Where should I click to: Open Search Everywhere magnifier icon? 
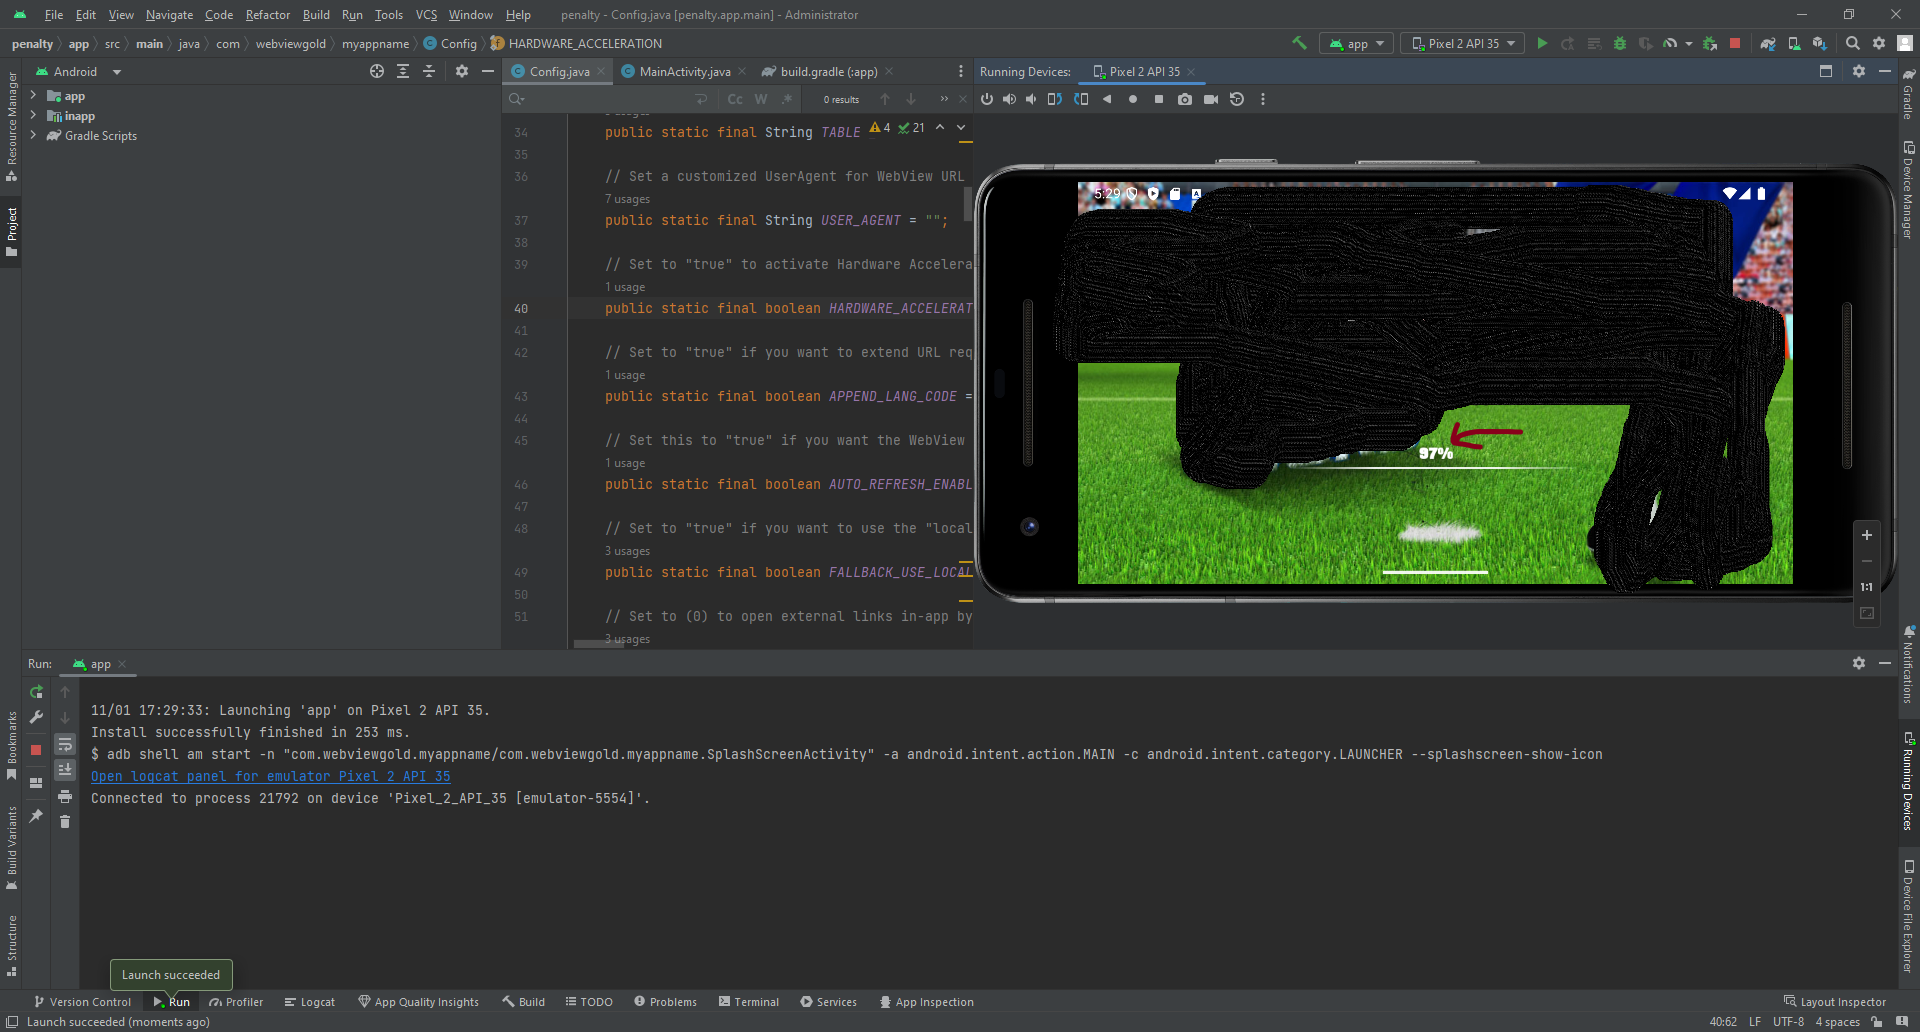[1853, 43]
